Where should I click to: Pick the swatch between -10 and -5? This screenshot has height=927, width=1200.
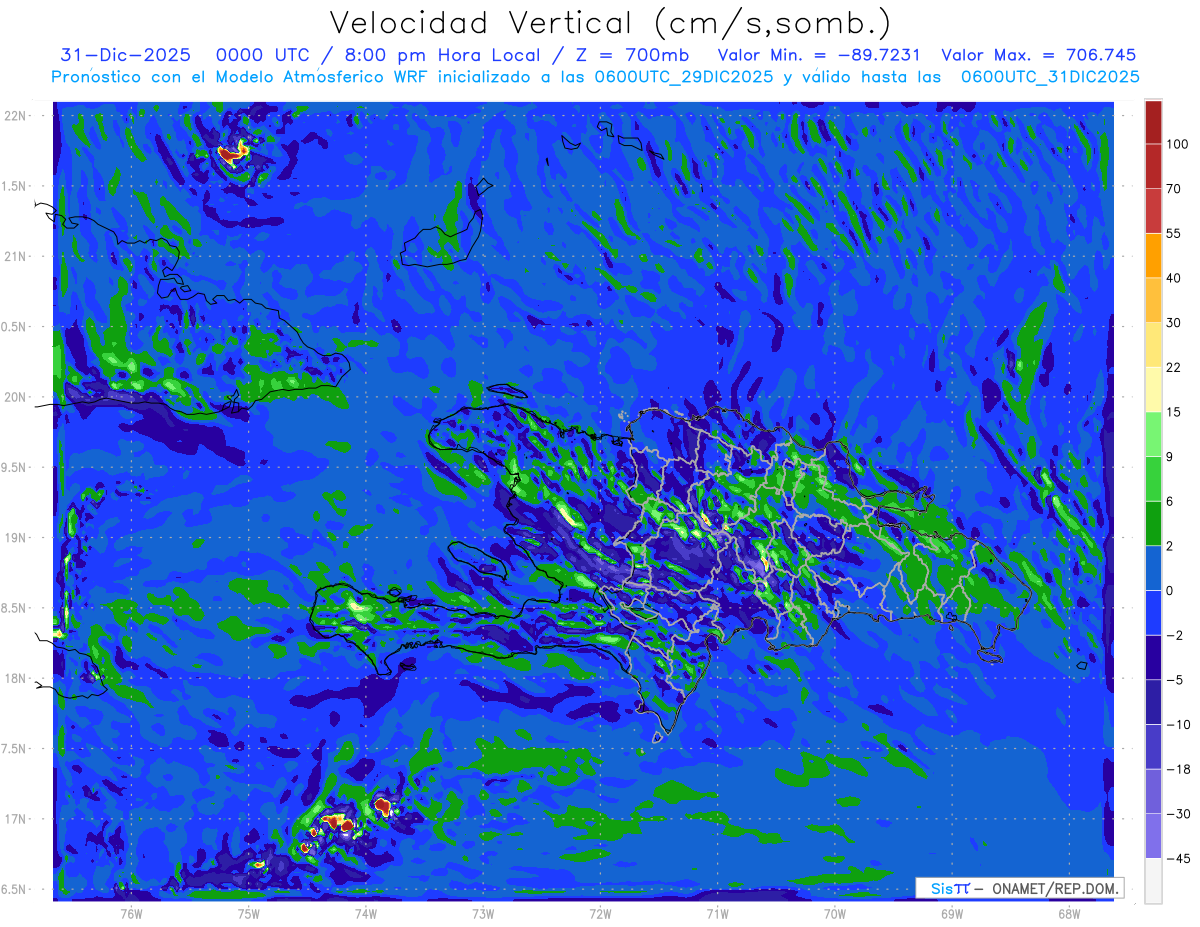(x=1153, y=701)
